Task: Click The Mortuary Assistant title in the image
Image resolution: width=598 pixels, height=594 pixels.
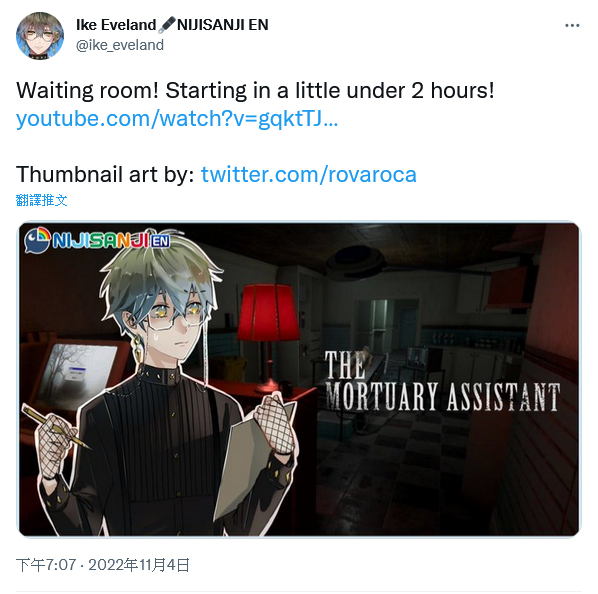Action: [441, 382]
